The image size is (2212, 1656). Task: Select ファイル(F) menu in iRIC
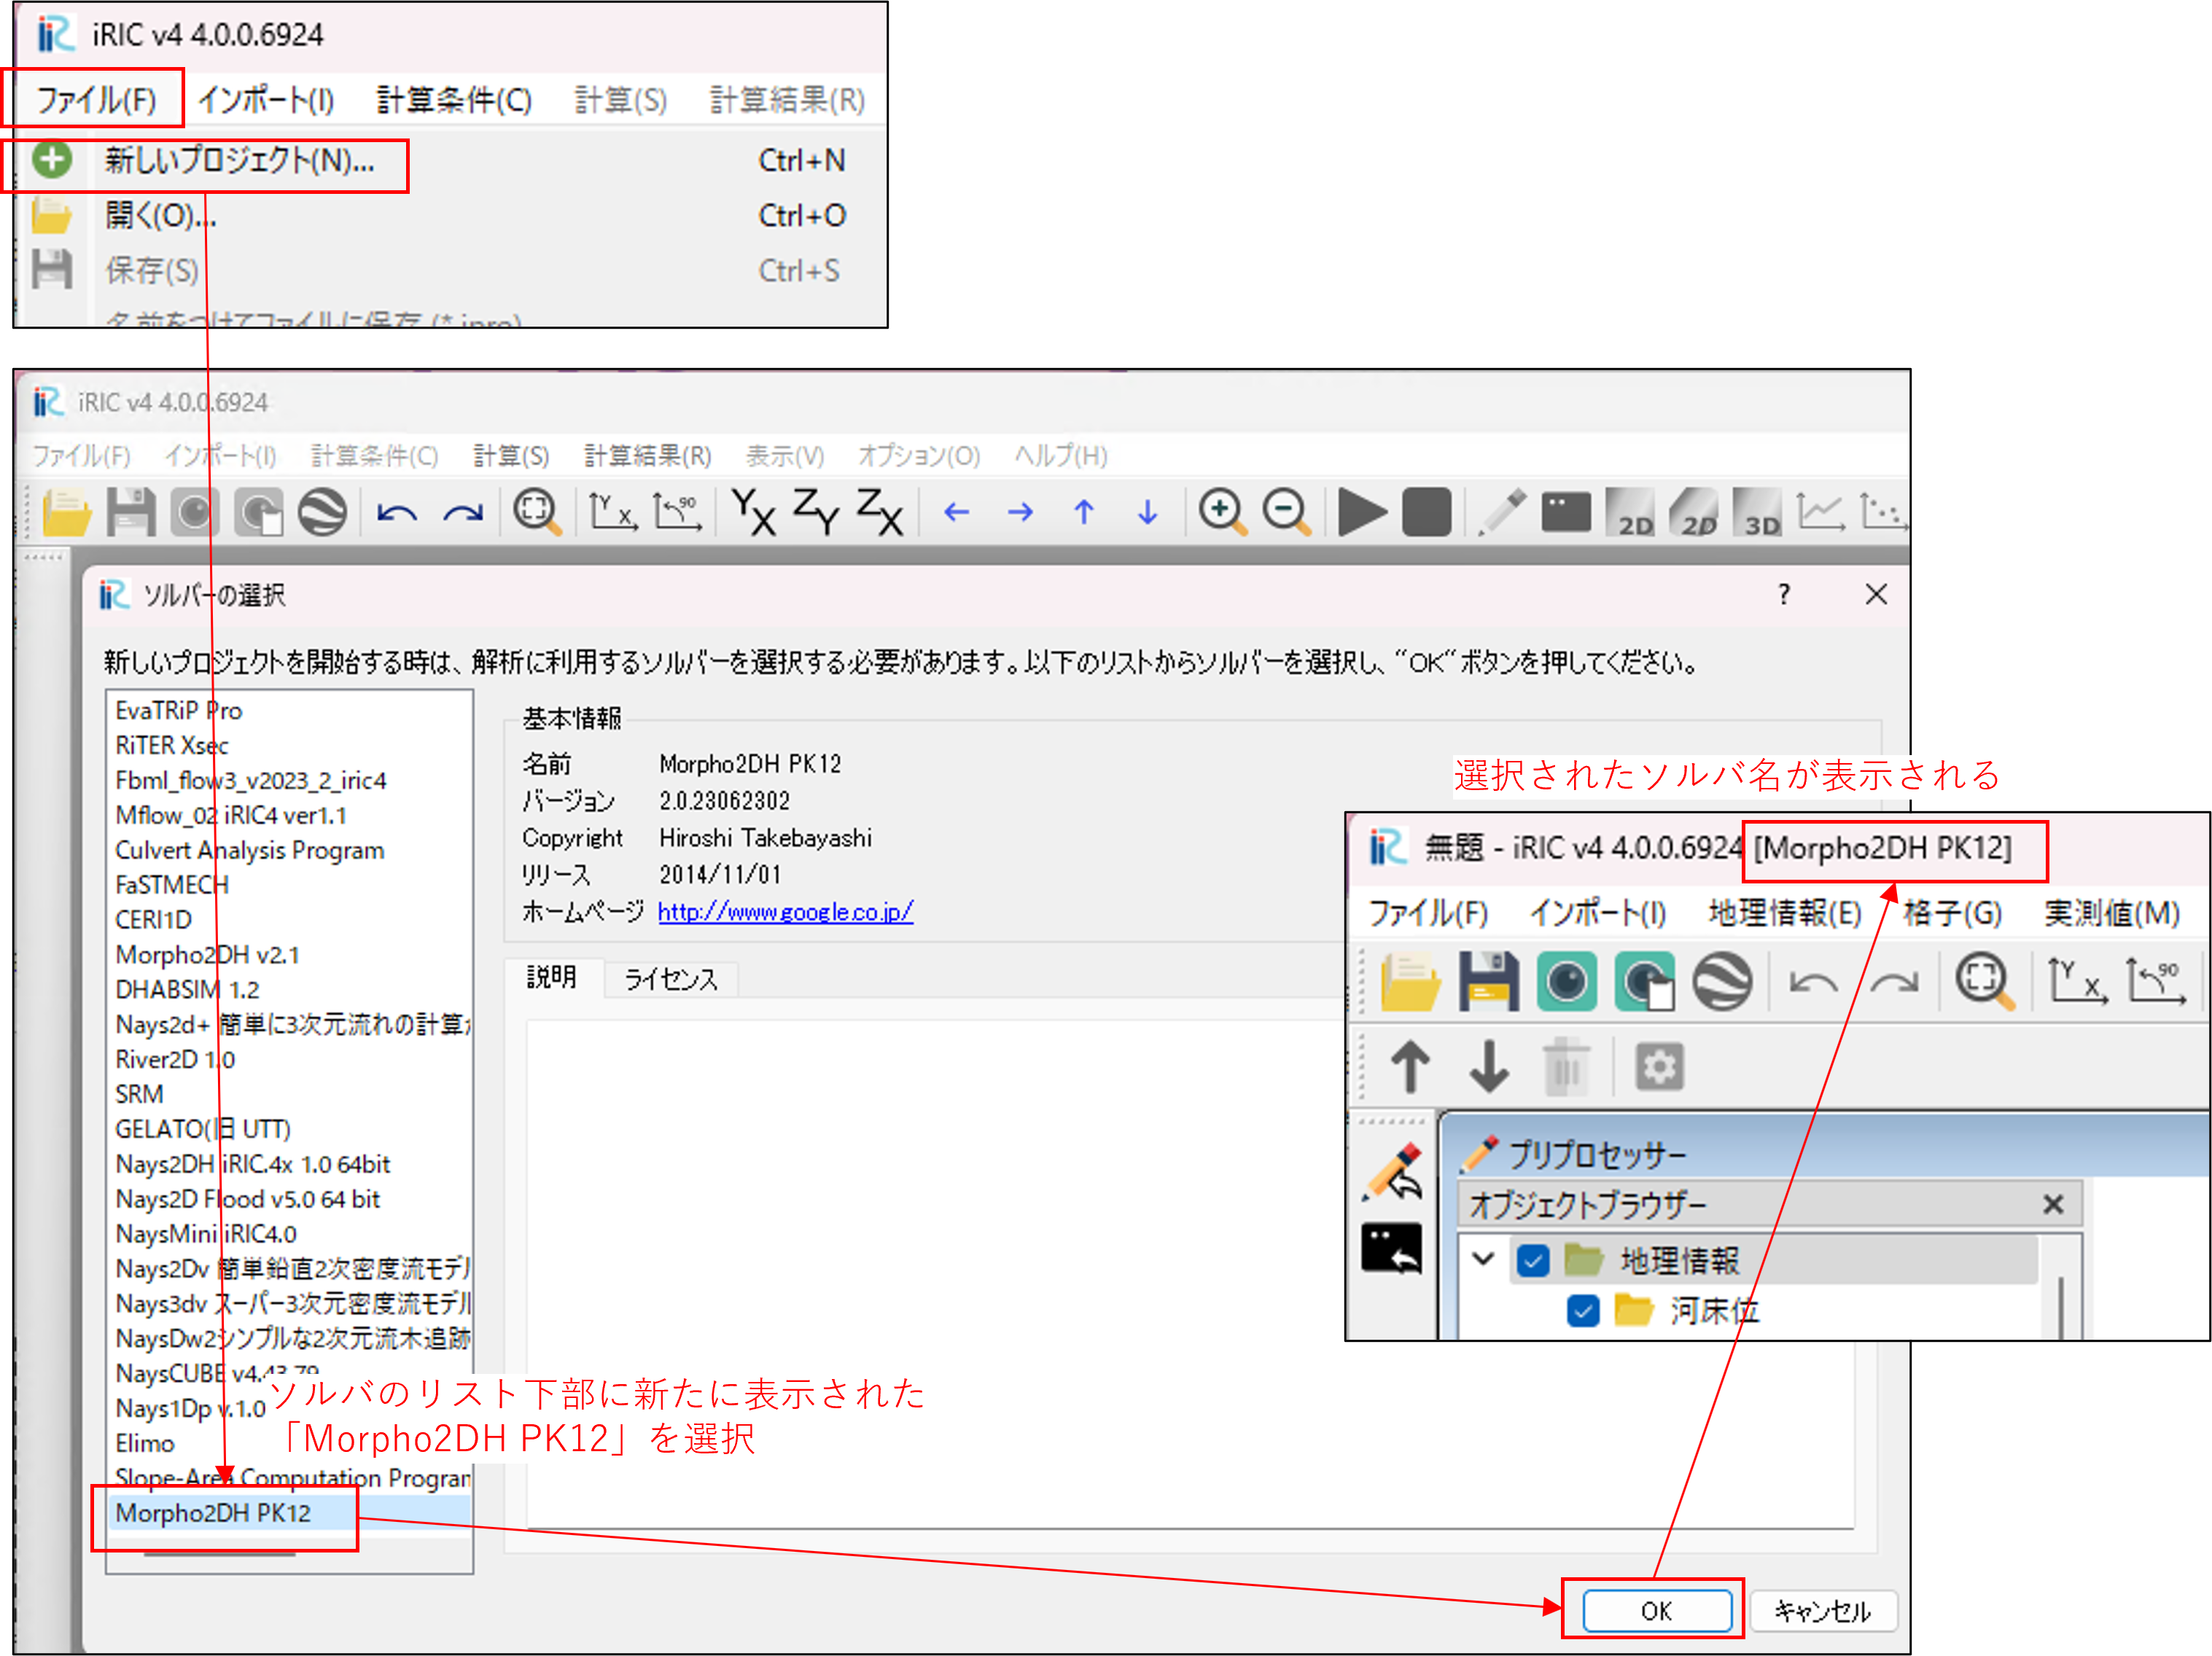[x=93, y=98]
